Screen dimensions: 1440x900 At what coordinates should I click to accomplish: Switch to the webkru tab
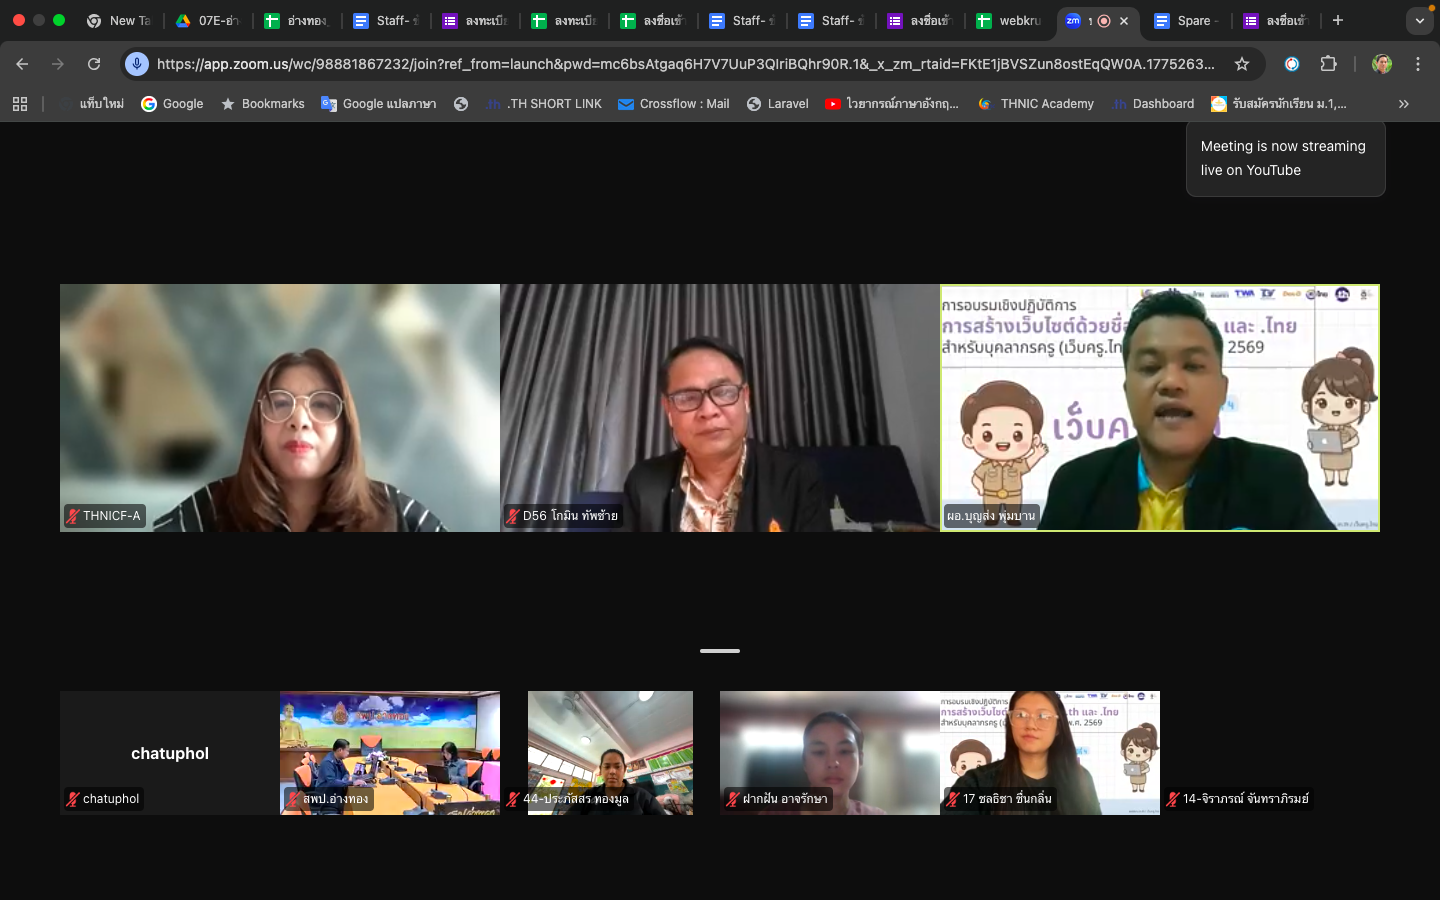[1008, 20]
